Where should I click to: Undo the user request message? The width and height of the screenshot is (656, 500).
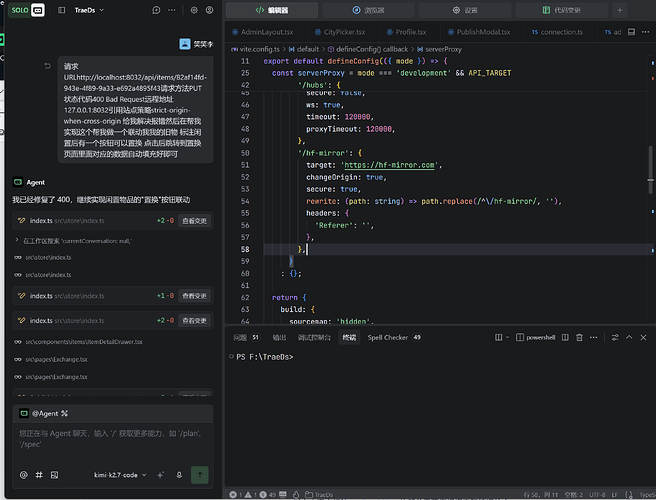(47, 66)
